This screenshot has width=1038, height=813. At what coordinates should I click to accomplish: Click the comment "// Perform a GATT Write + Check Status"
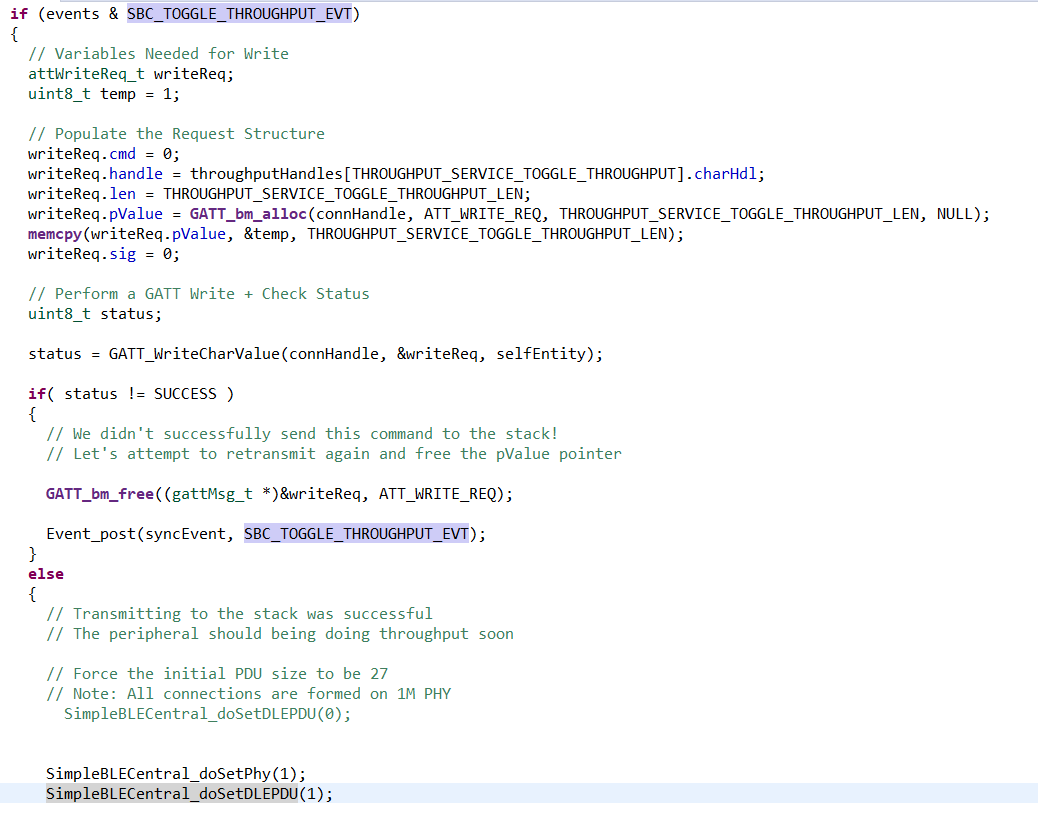(199, 294)
